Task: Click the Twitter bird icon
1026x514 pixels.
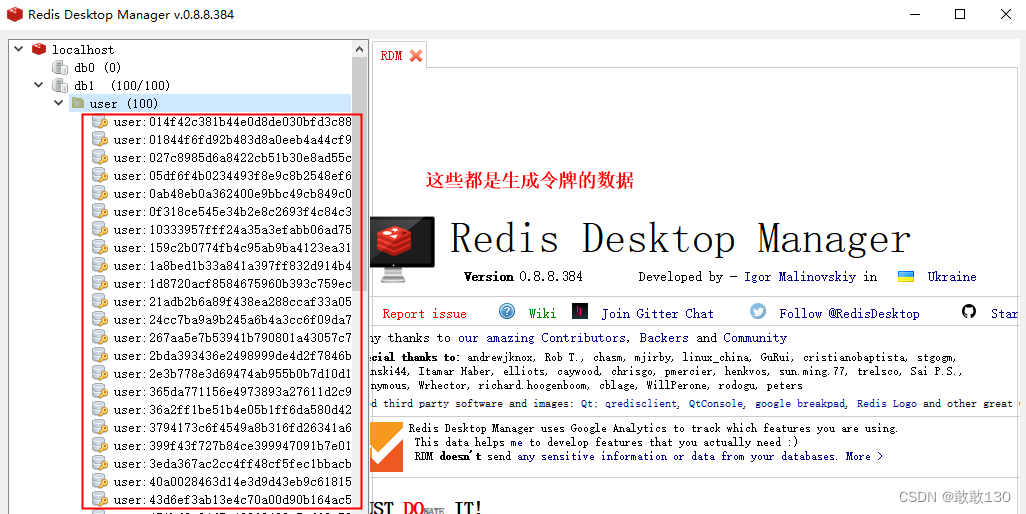Action: coord(758,311)
